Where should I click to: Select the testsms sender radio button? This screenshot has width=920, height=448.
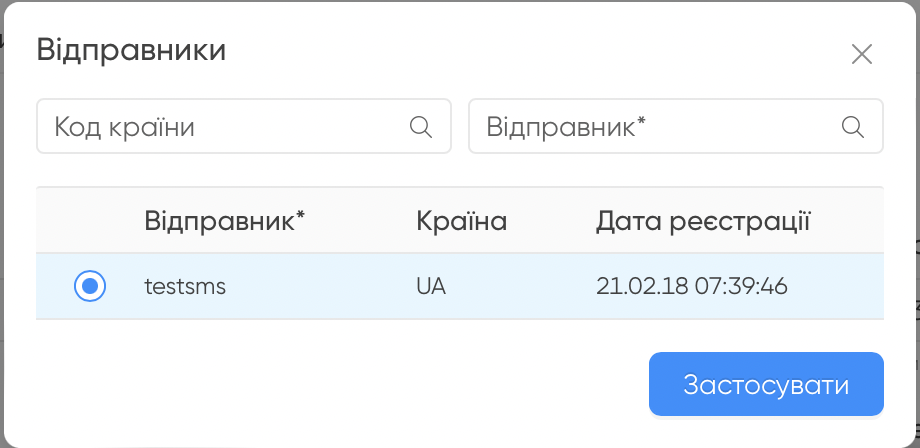(90, 286)
